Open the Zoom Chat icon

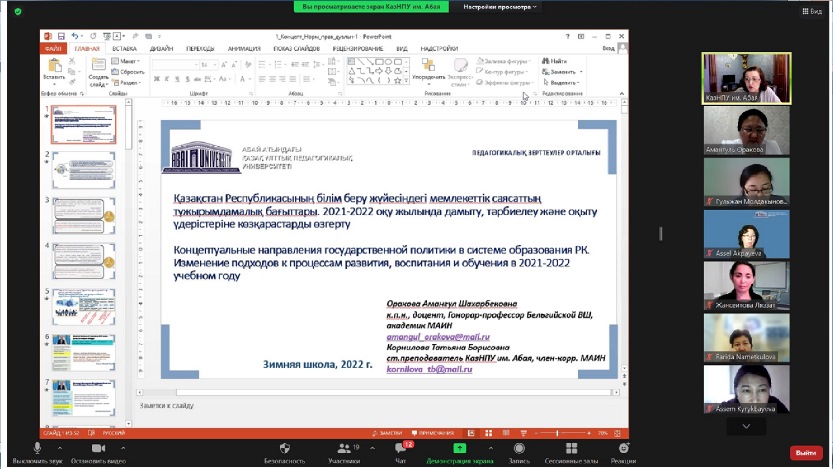tap(401, 448)
